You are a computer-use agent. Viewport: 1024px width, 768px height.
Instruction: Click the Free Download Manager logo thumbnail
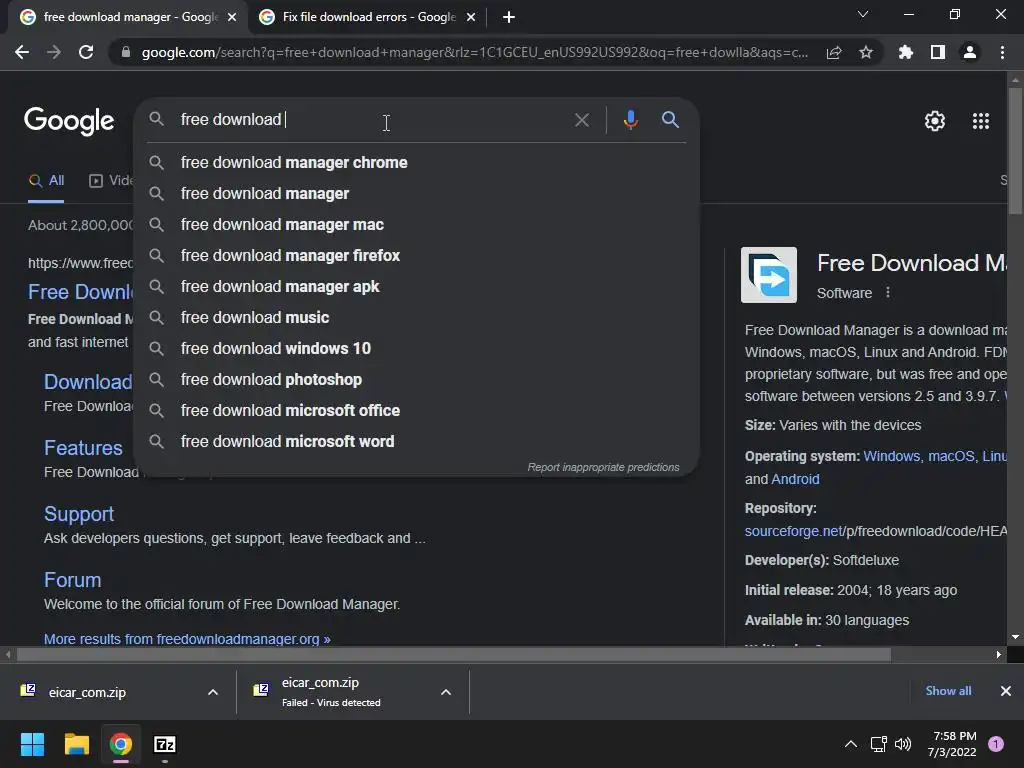(x=769, y=275)
